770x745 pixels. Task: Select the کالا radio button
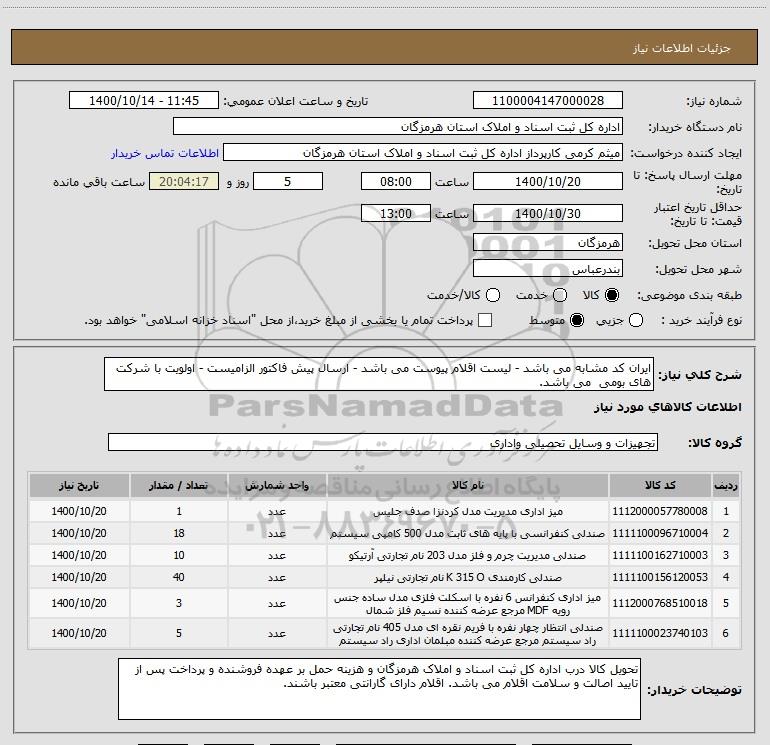click(x=612, y=295)
